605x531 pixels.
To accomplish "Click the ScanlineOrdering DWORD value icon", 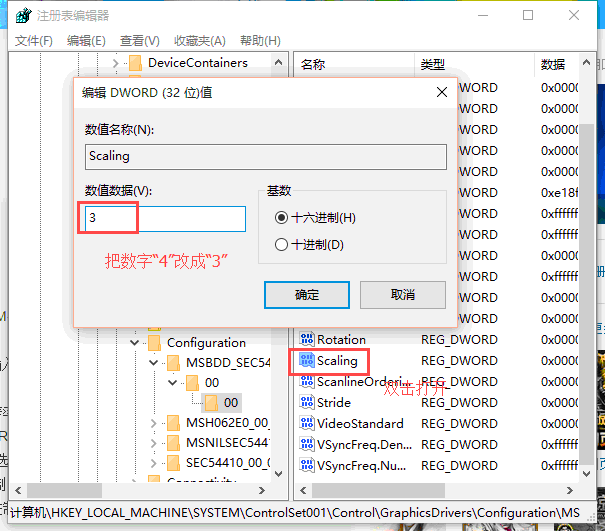I will [x=307, y=381].
